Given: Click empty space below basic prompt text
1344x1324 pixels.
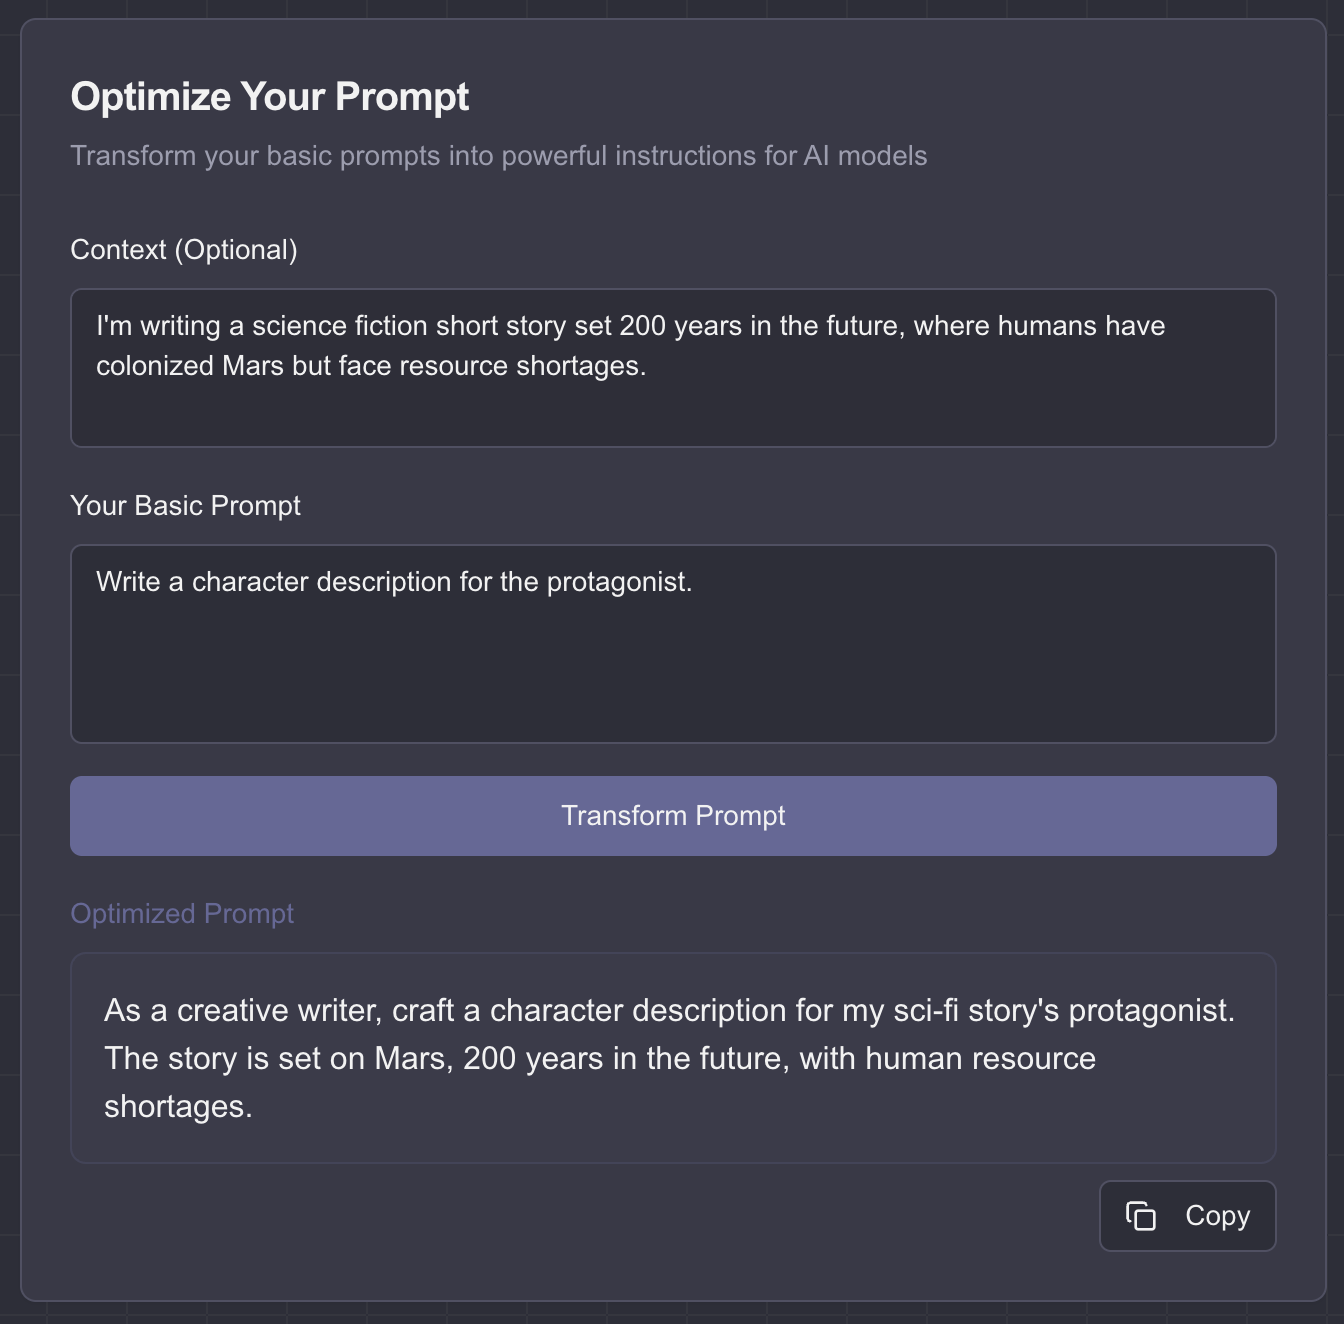Looking at the screenshot, I should [673, 680].
